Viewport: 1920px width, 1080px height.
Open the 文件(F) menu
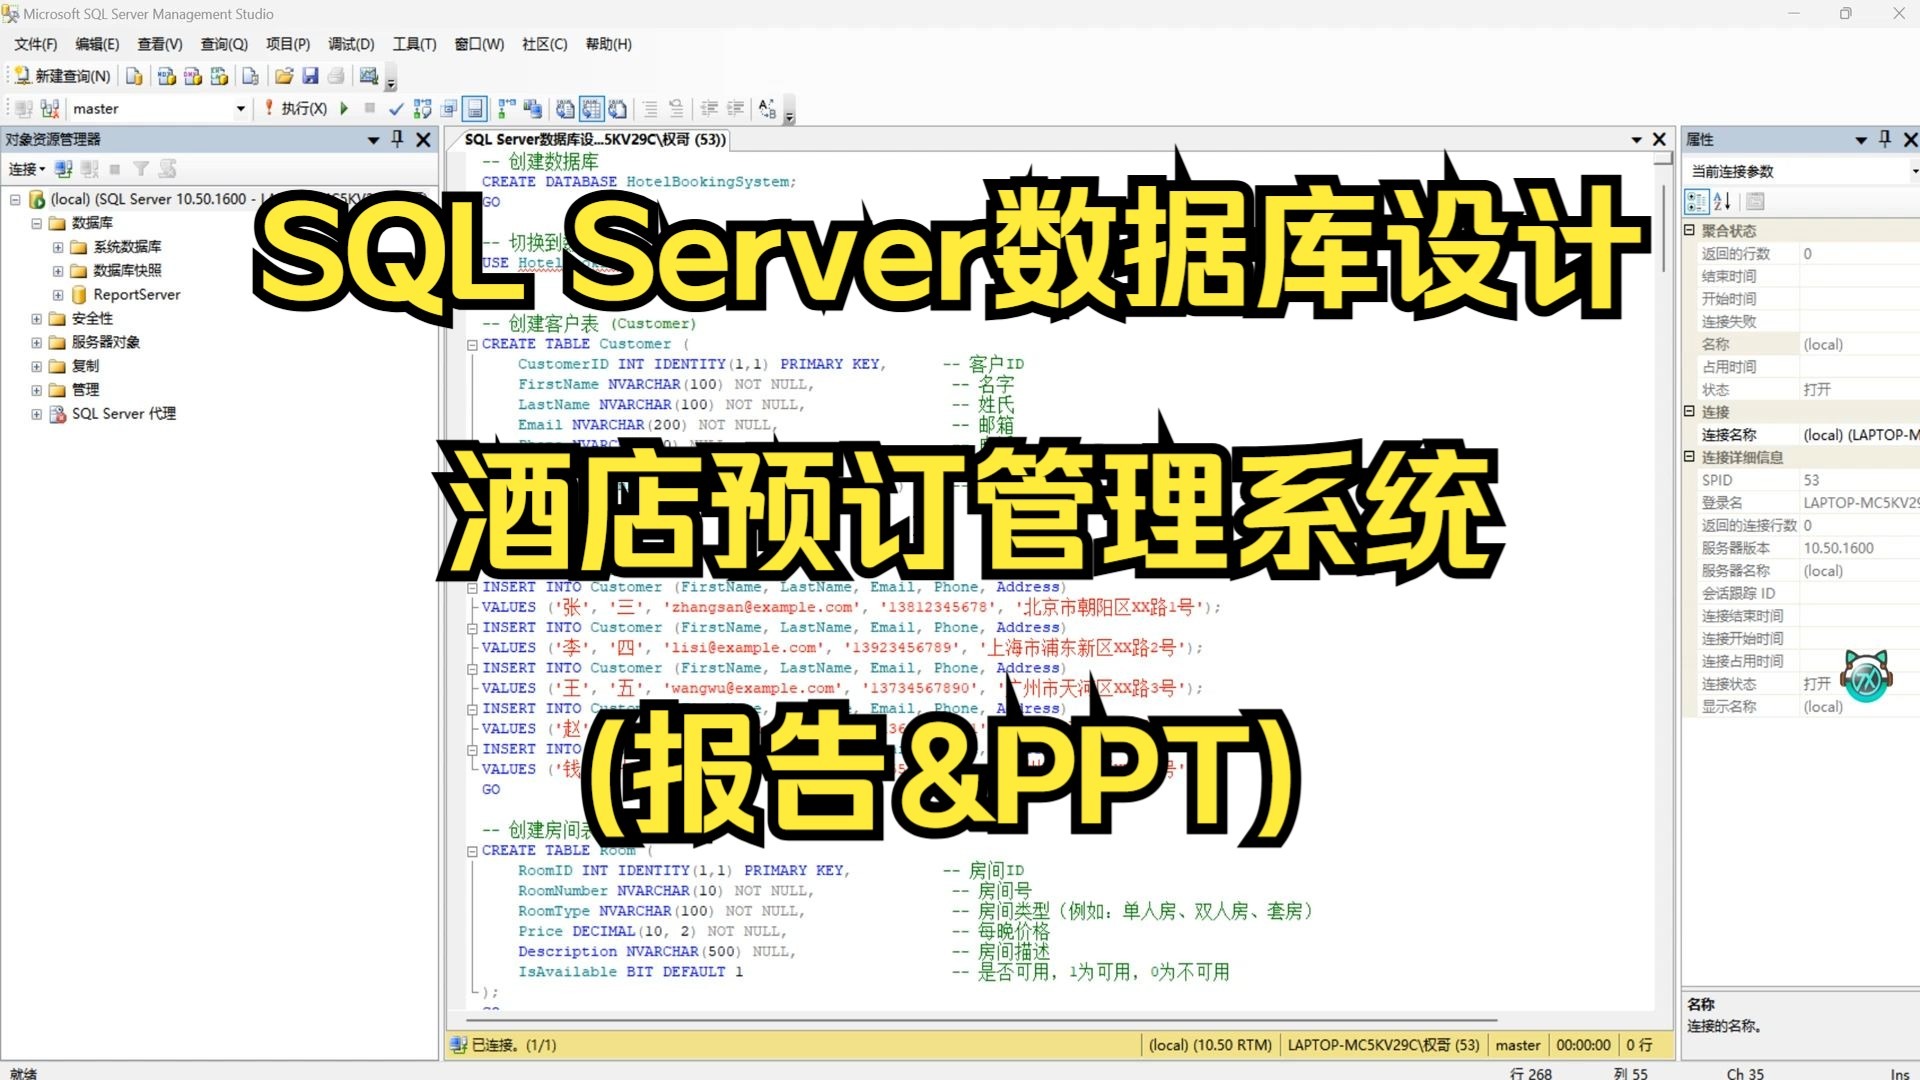[35, 44]
